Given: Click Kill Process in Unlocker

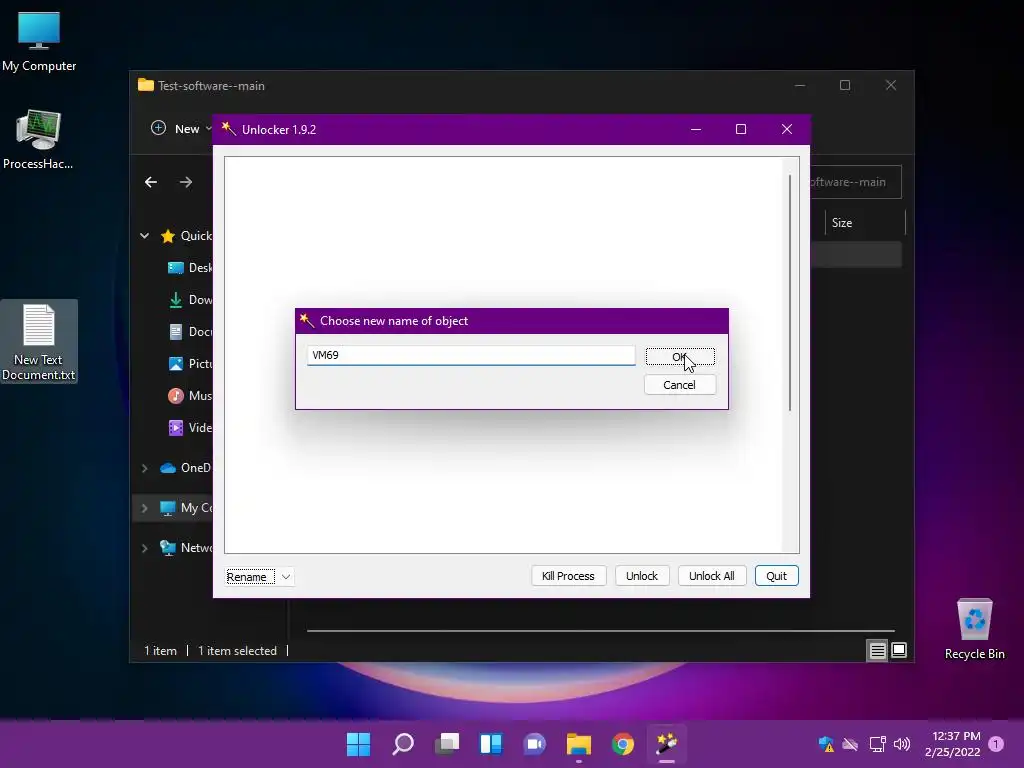Looking at the screenshot, I should click(568, 576).
